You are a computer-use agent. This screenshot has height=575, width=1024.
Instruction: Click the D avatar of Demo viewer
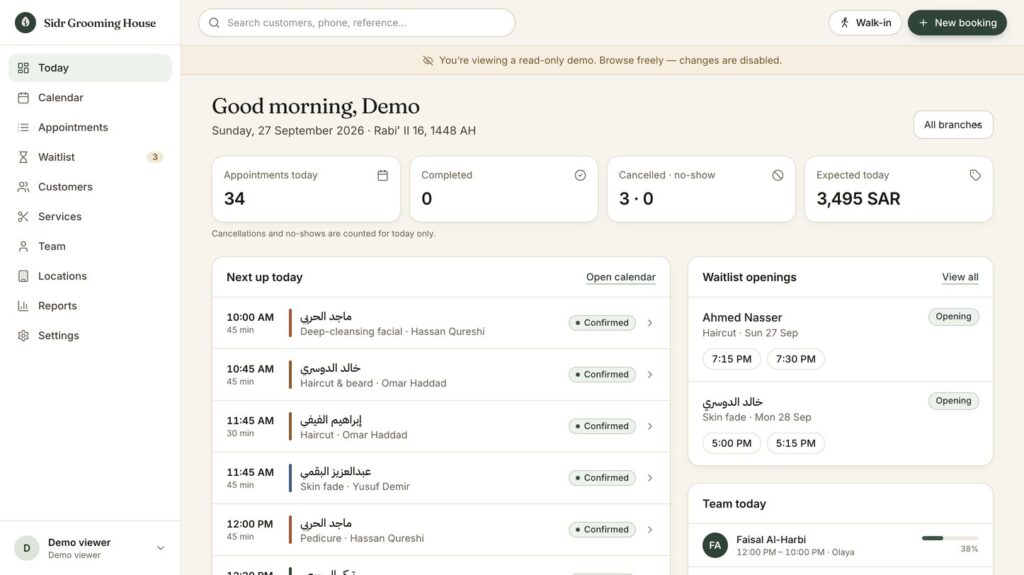click(27, 548)
